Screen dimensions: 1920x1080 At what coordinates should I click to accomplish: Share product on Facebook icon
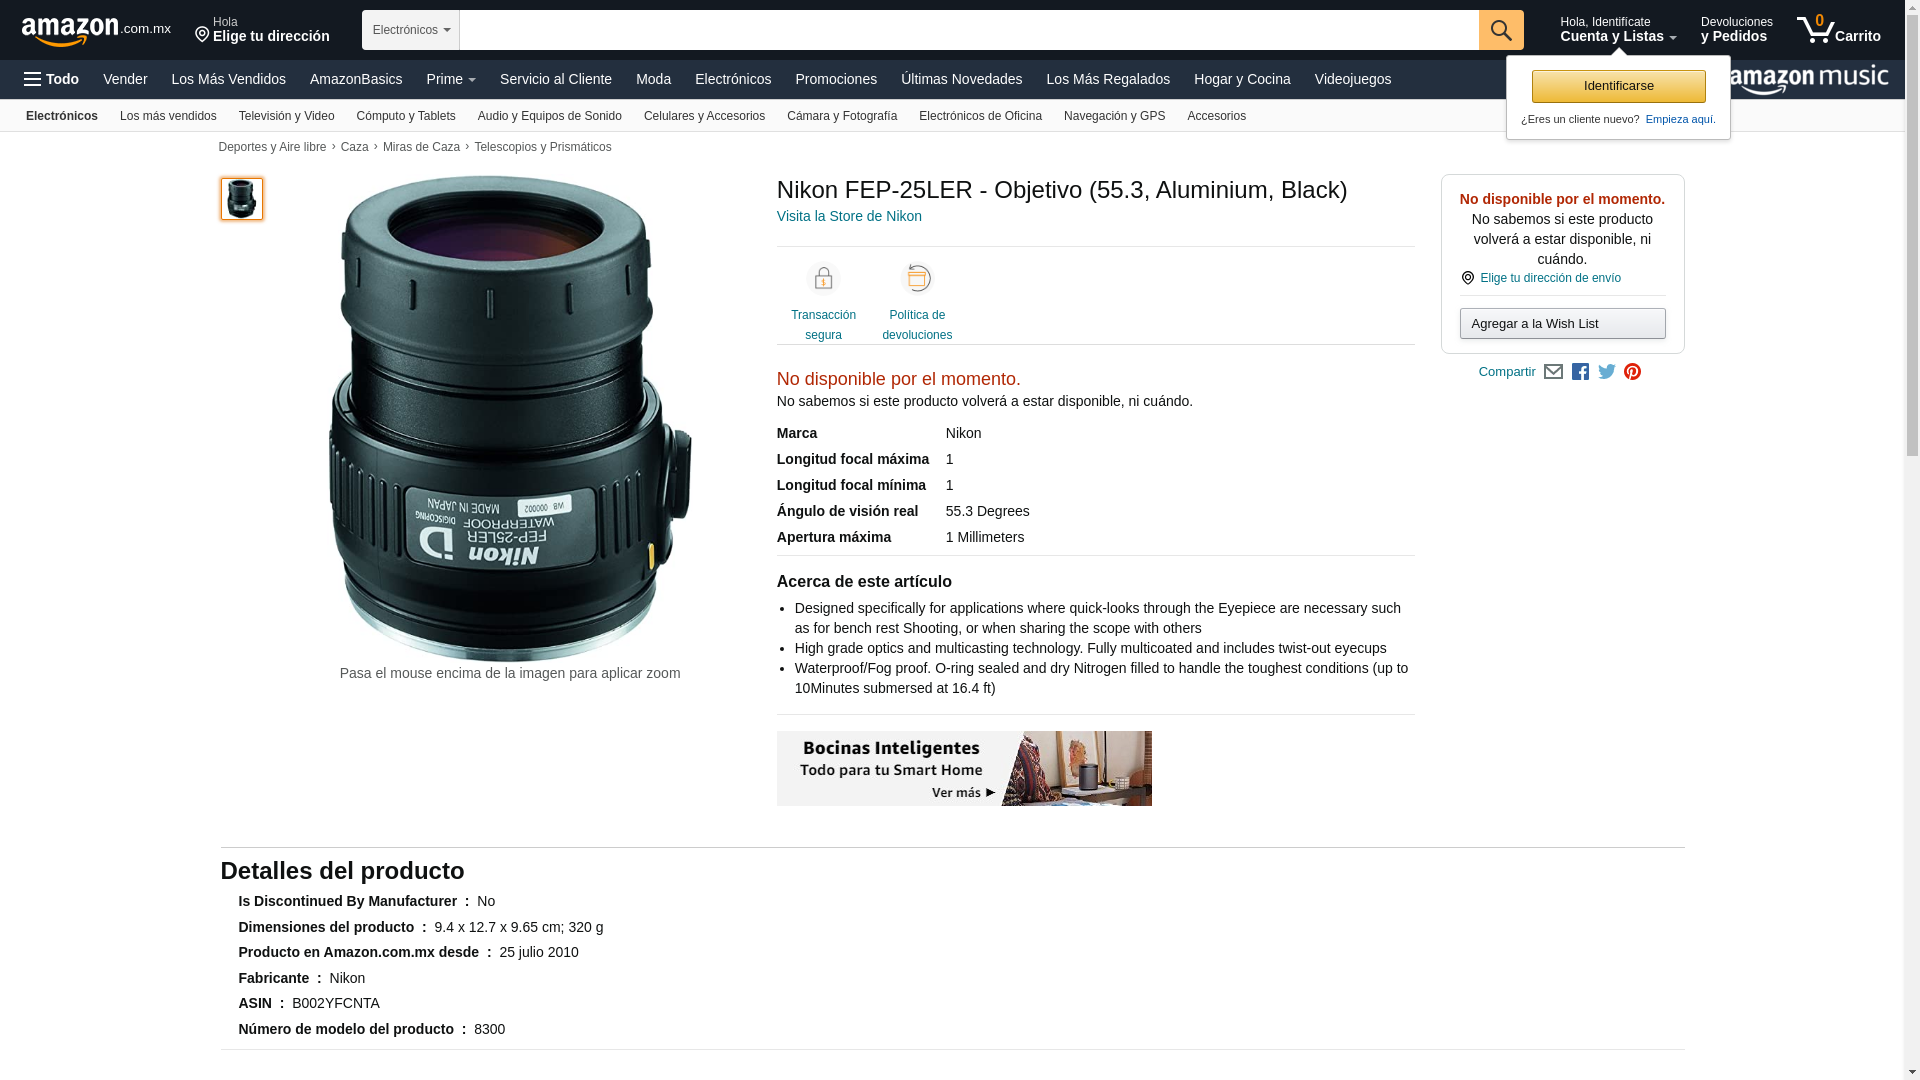(x=1580, y=372)
